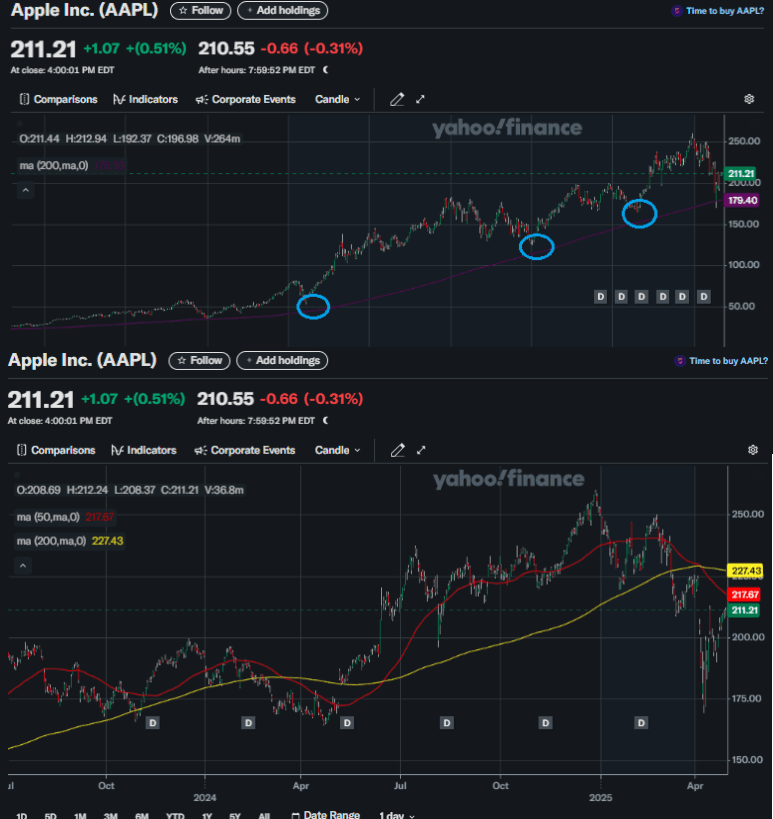The width and height of the screenshot is (773, 819).
Task: Click the green 211.21 price label in top chart
Action: click(x=741, y=173)
